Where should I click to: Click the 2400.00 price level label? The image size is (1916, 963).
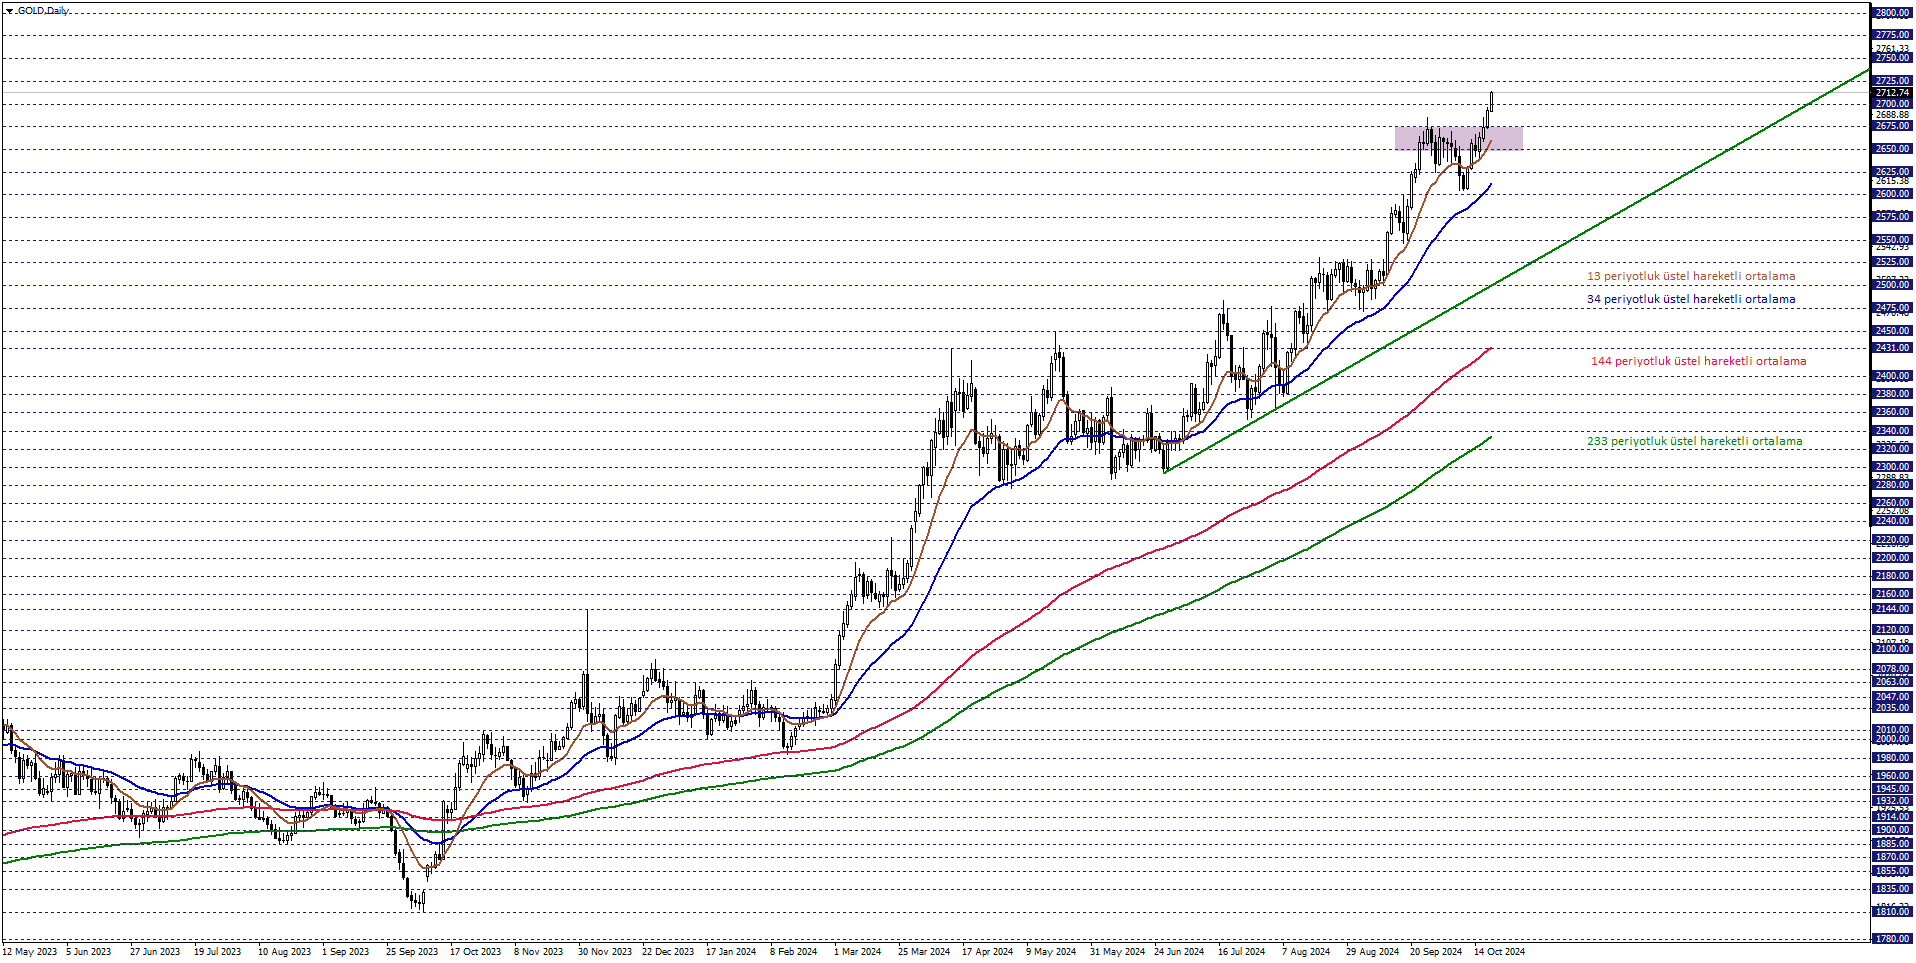tap(1892, 376)
